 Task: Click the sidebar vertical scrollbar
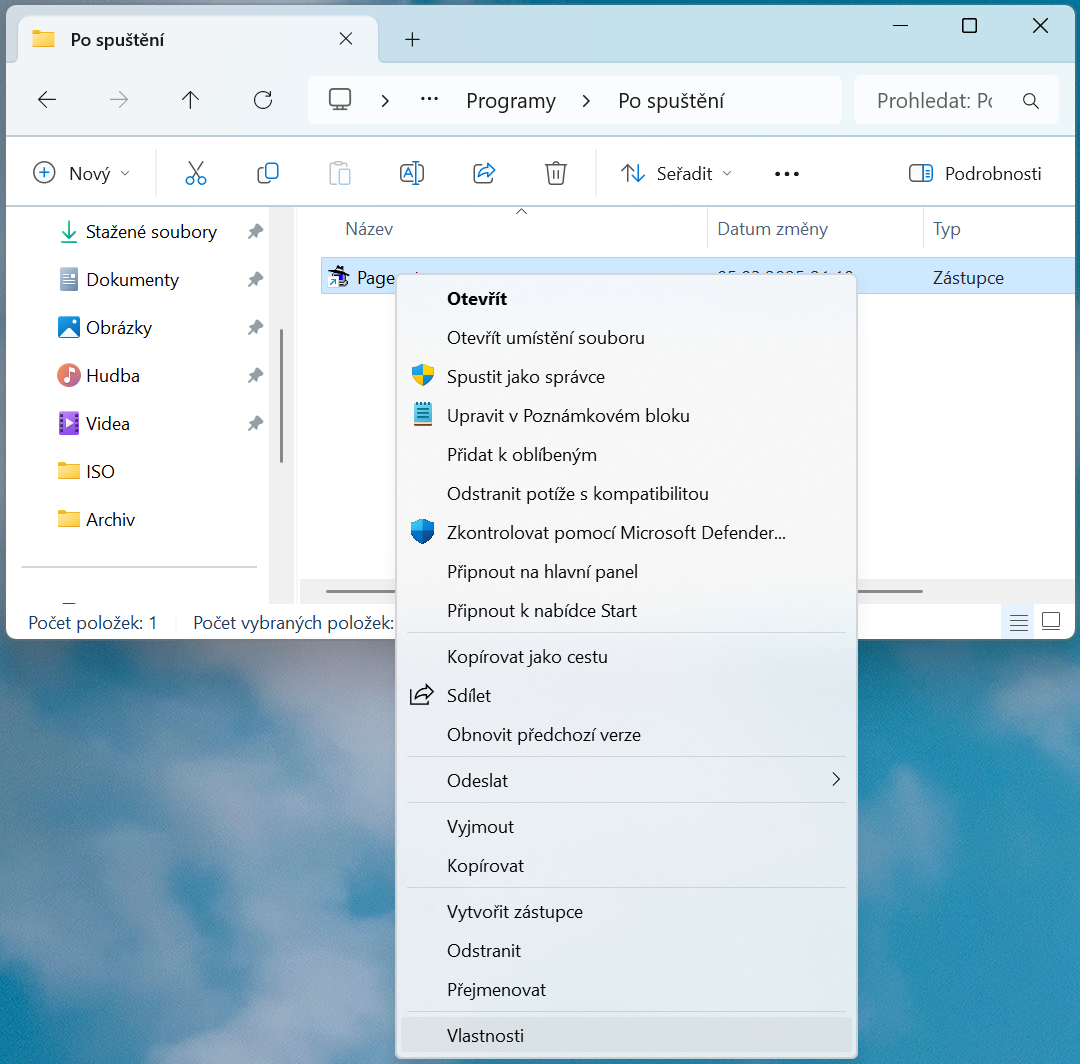(x=281, y=396)
